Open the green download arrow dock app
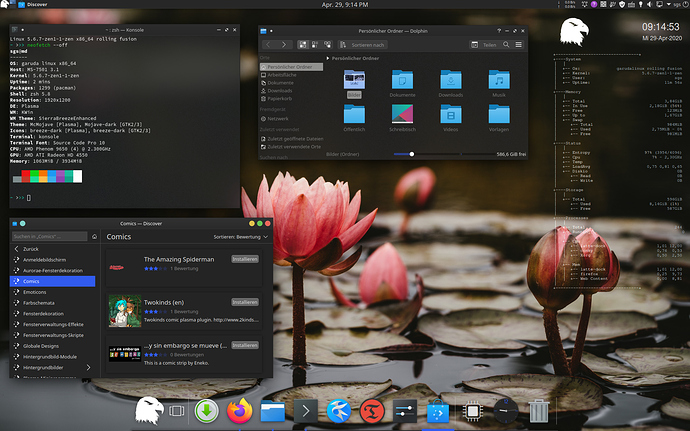Screen dimensions: 690x431 pos(206,411)
